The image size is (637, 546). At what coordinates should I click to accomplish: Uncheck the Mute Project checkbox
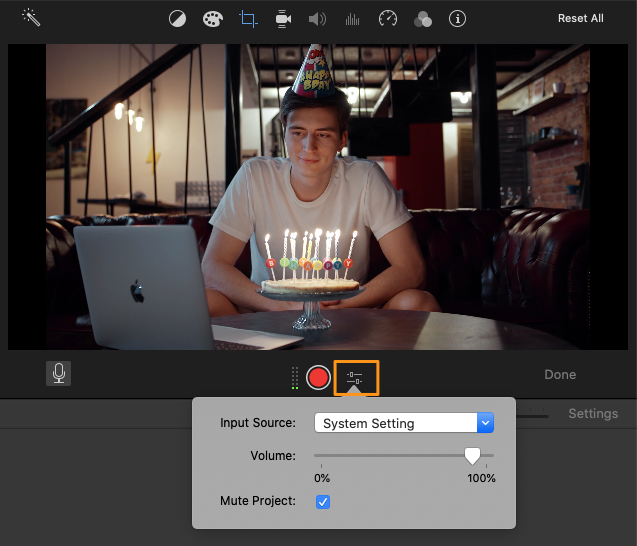323,501
